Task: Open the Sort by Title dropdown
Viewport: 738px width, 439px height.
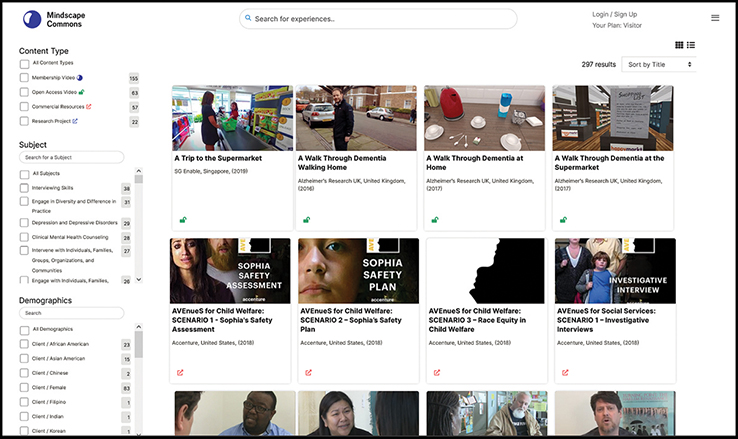Action: coord(658,64)
